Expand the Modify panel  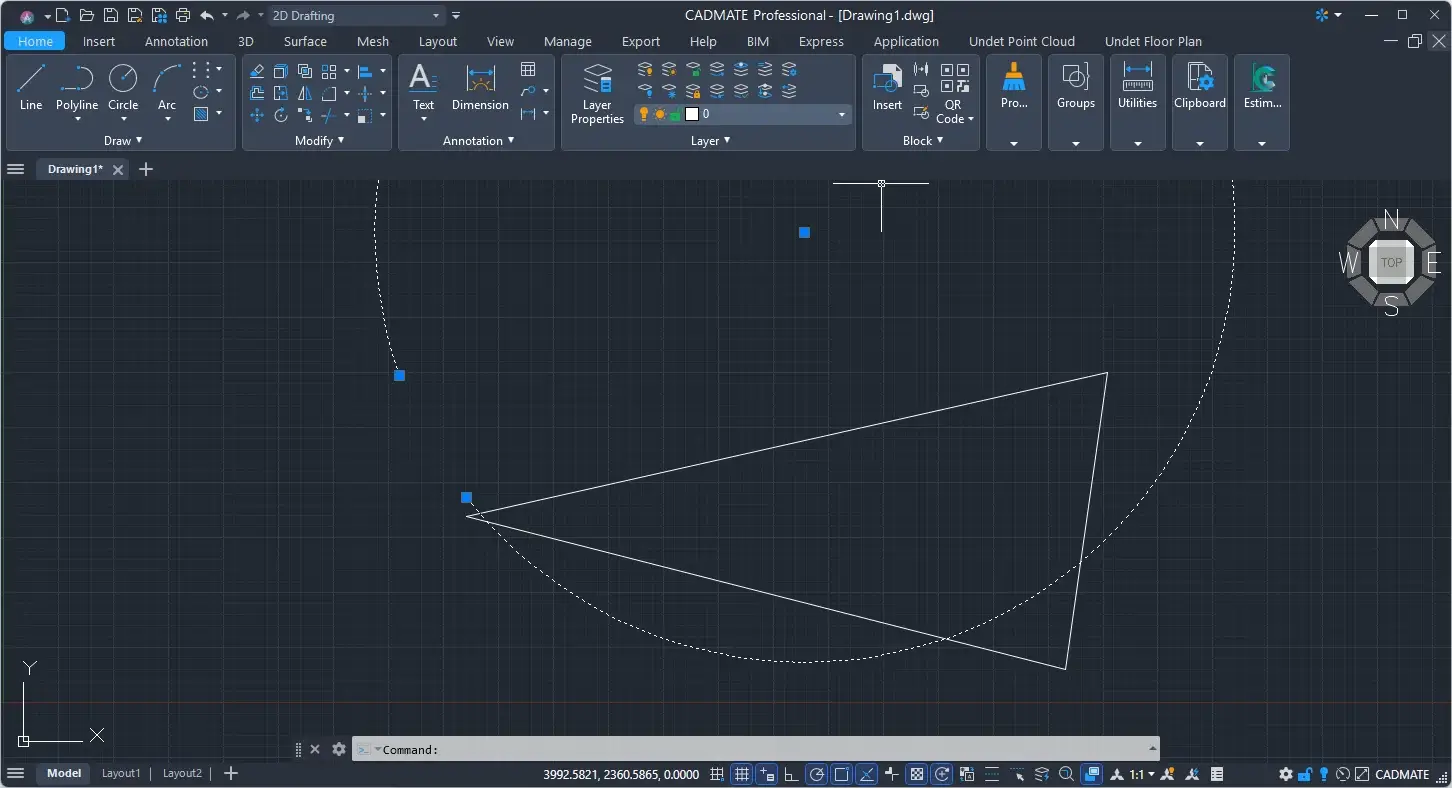319,141
